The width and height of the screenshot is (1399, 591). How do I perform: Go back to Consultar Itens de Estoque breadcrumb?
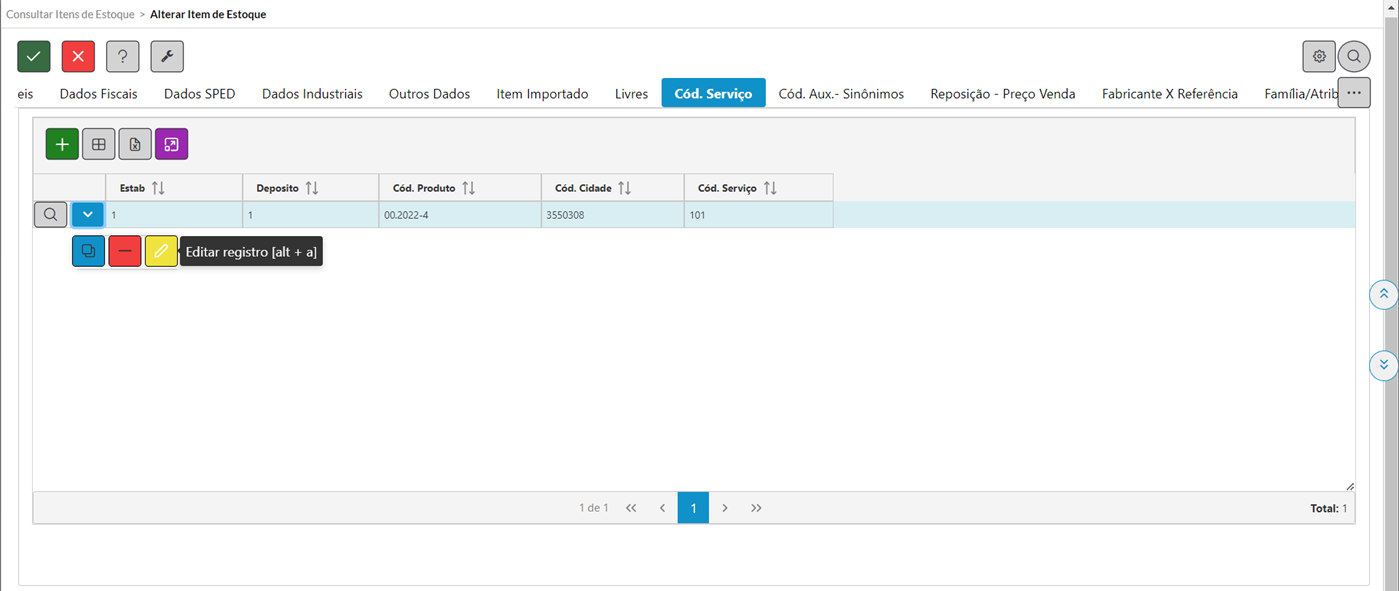click(70, 15)
